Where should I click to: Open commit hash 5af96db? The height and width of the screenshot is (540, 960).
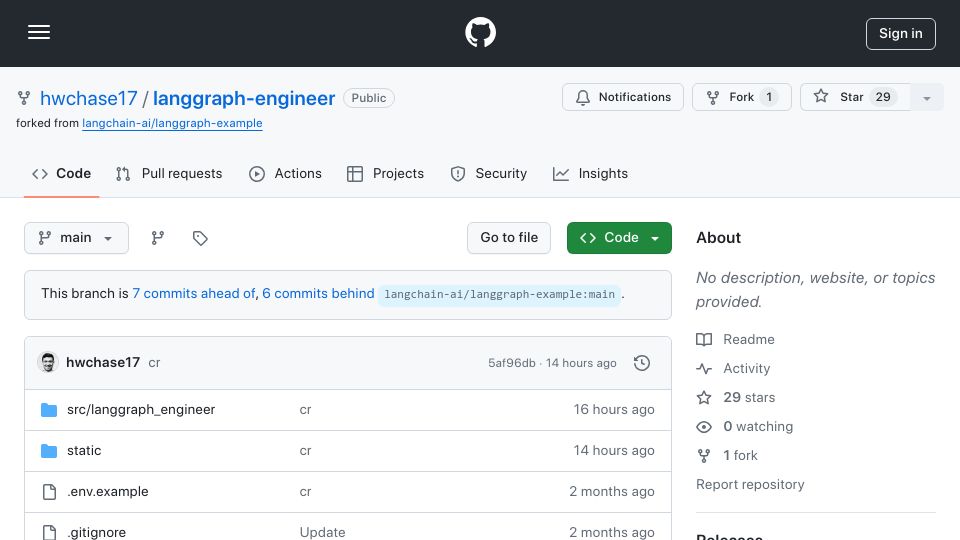click(512, 363)
